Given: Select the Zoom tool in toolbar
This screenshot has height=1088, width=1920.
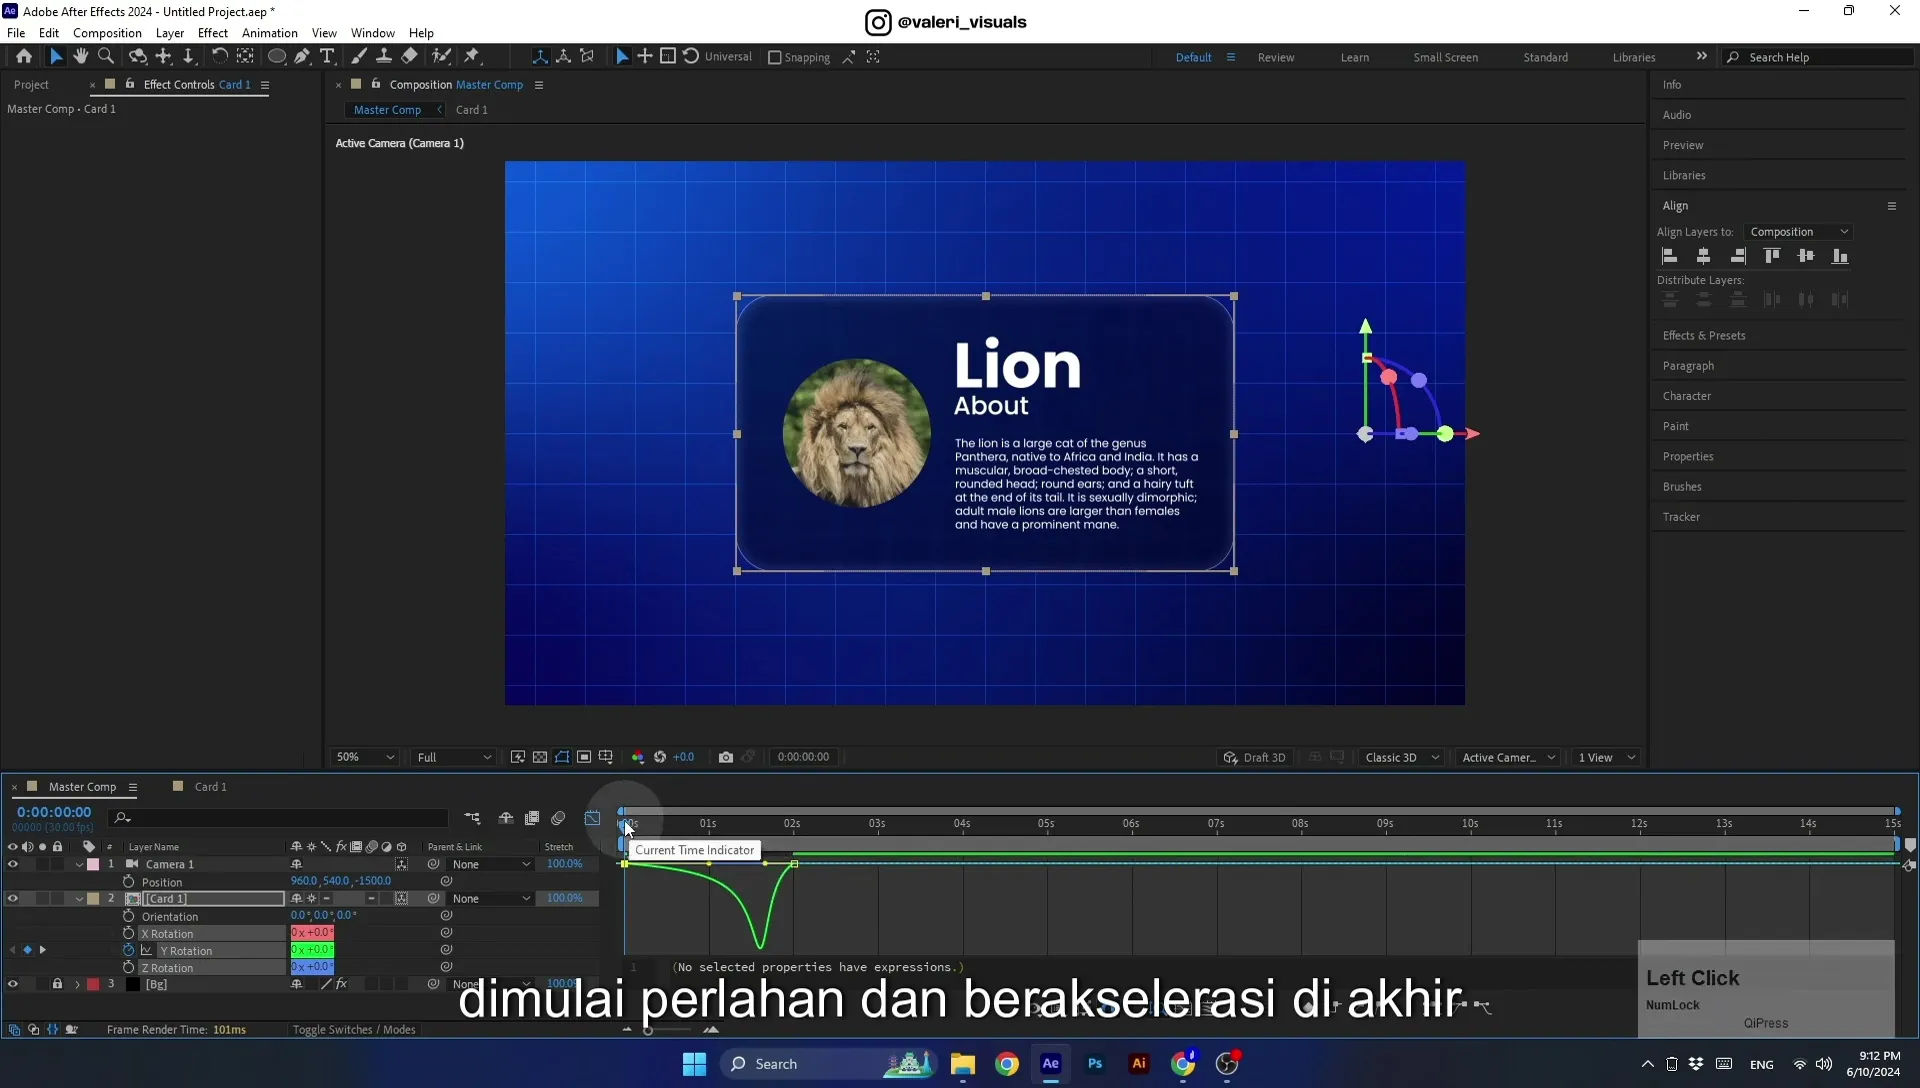Looking at the screenshot, I should pos(106,57).
